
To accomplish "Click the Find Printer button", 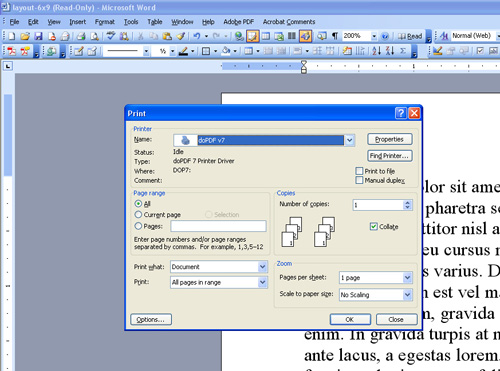I will click(x=390, y=156).
